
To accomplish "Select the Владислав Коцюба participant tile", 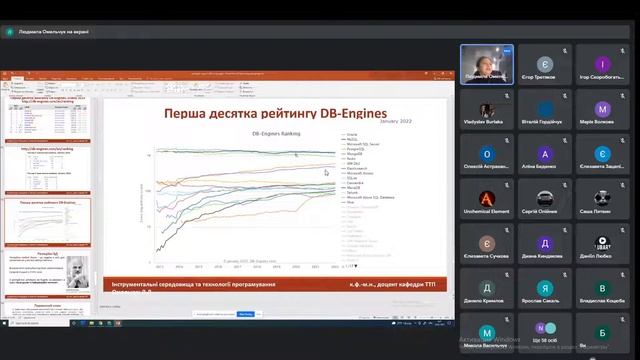I will pyautogui.click(x=602, y=289).
